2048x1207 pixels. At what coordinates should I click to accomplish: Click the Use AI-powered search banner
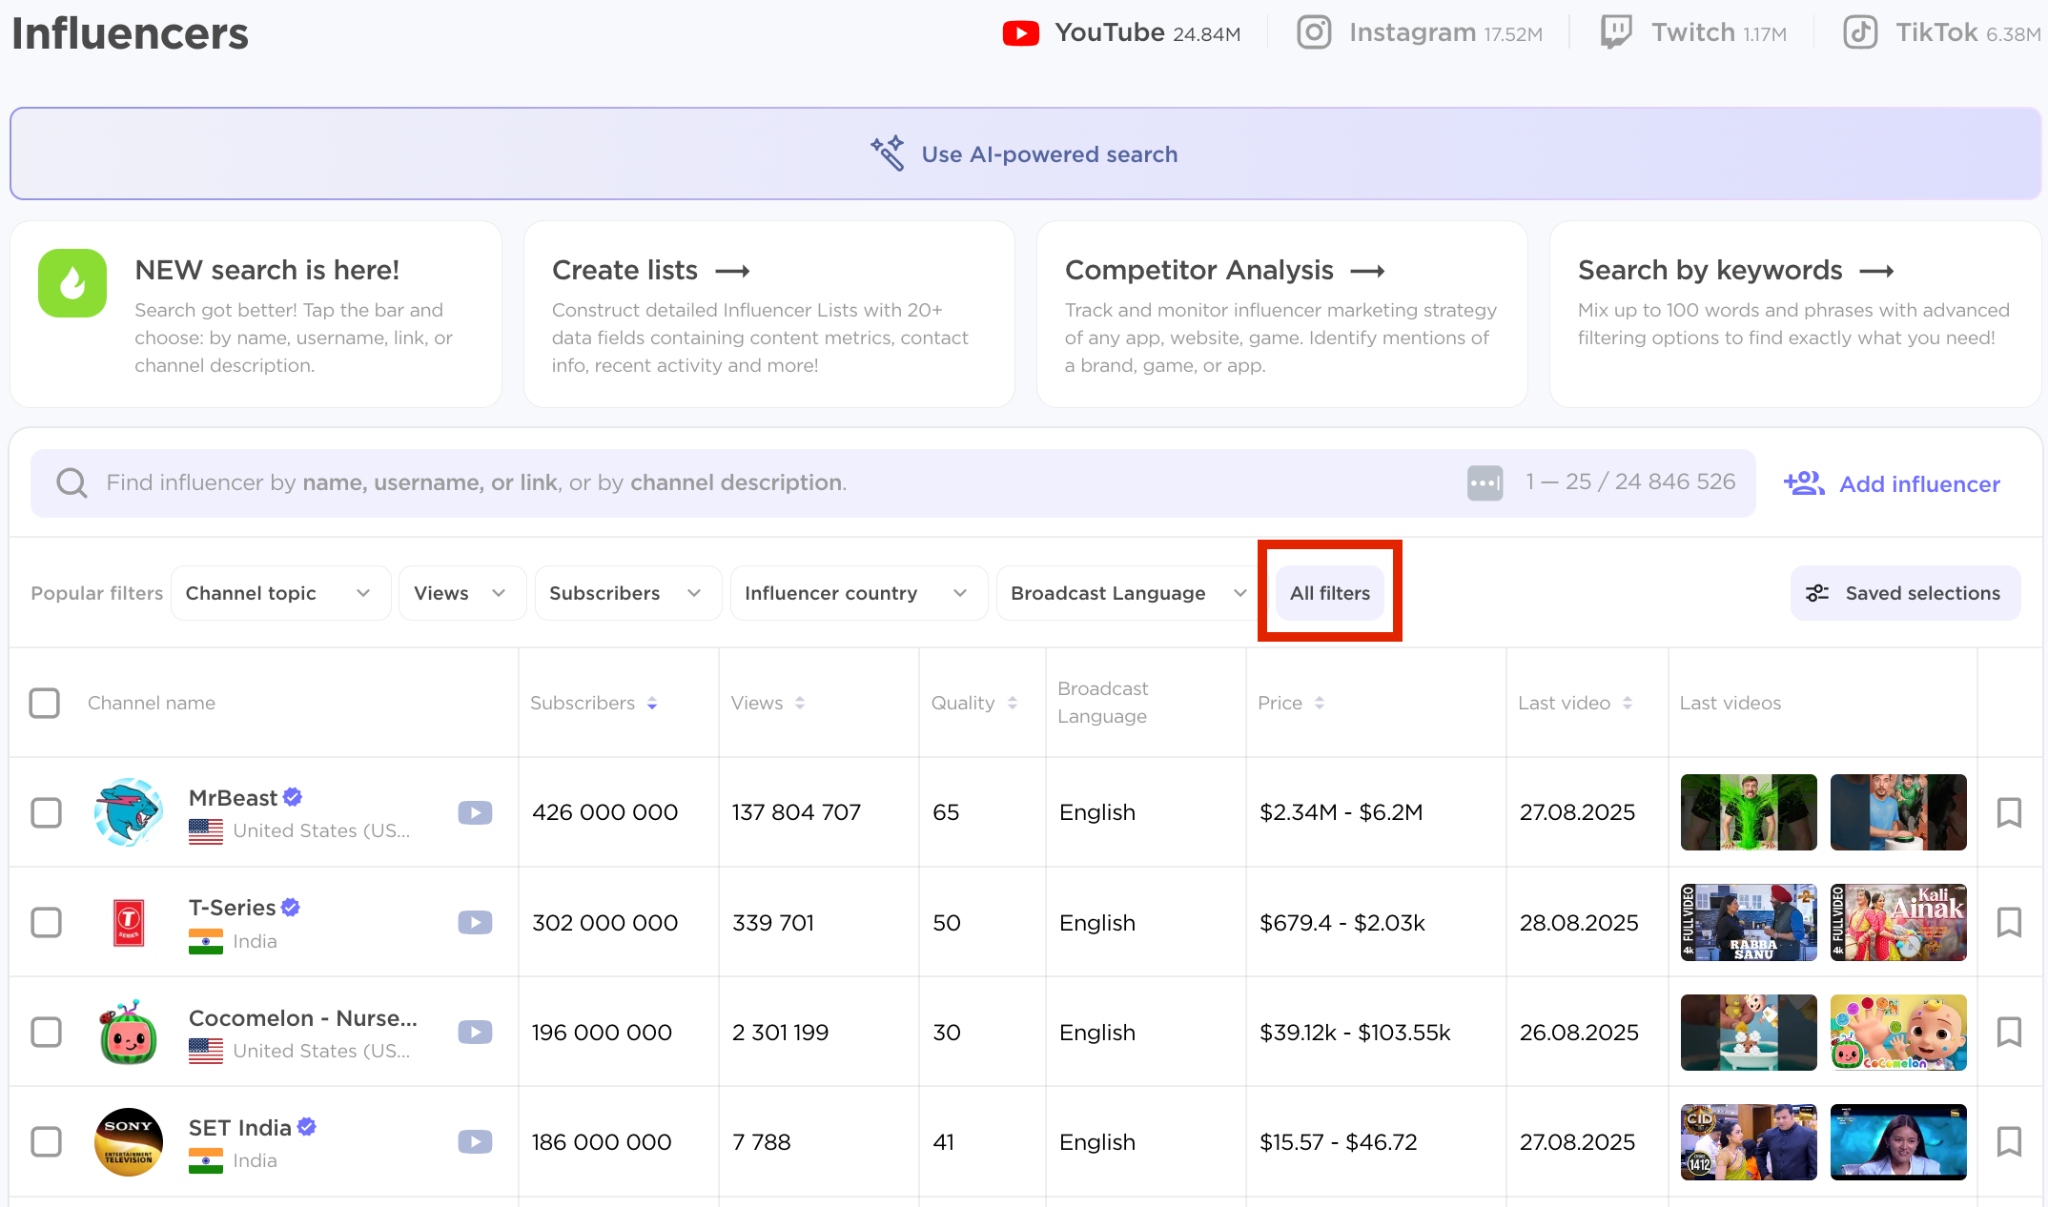pyautogui.click(x=1024, y=154)
